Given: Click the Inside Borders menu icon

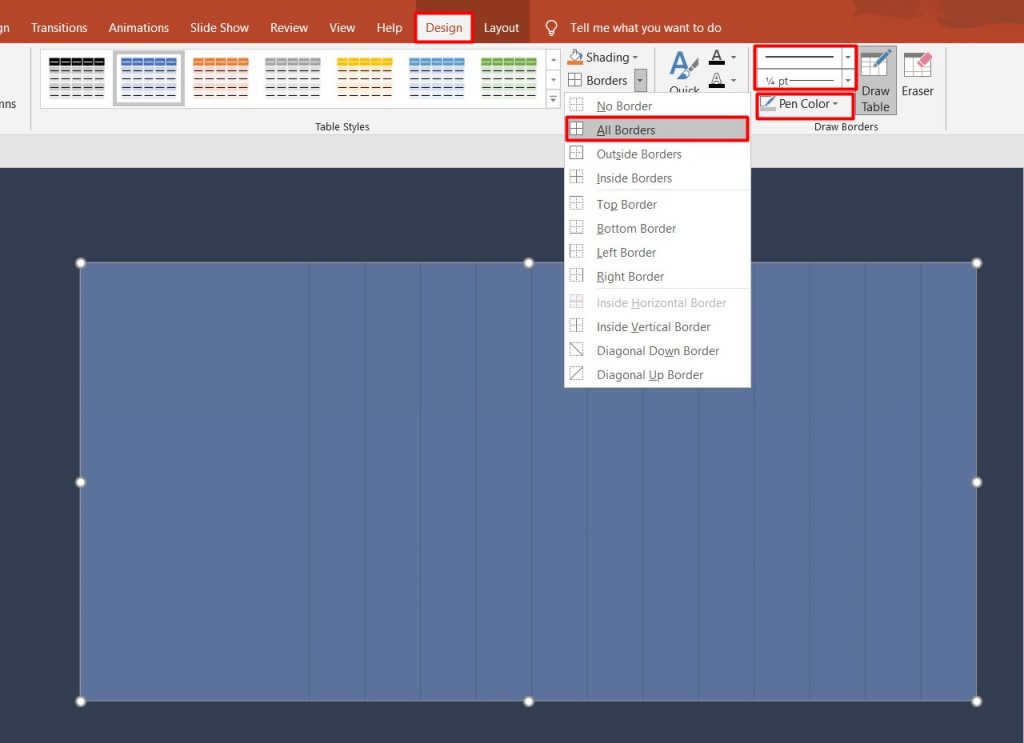Looking at the screenshot, I should pos(577,177).
